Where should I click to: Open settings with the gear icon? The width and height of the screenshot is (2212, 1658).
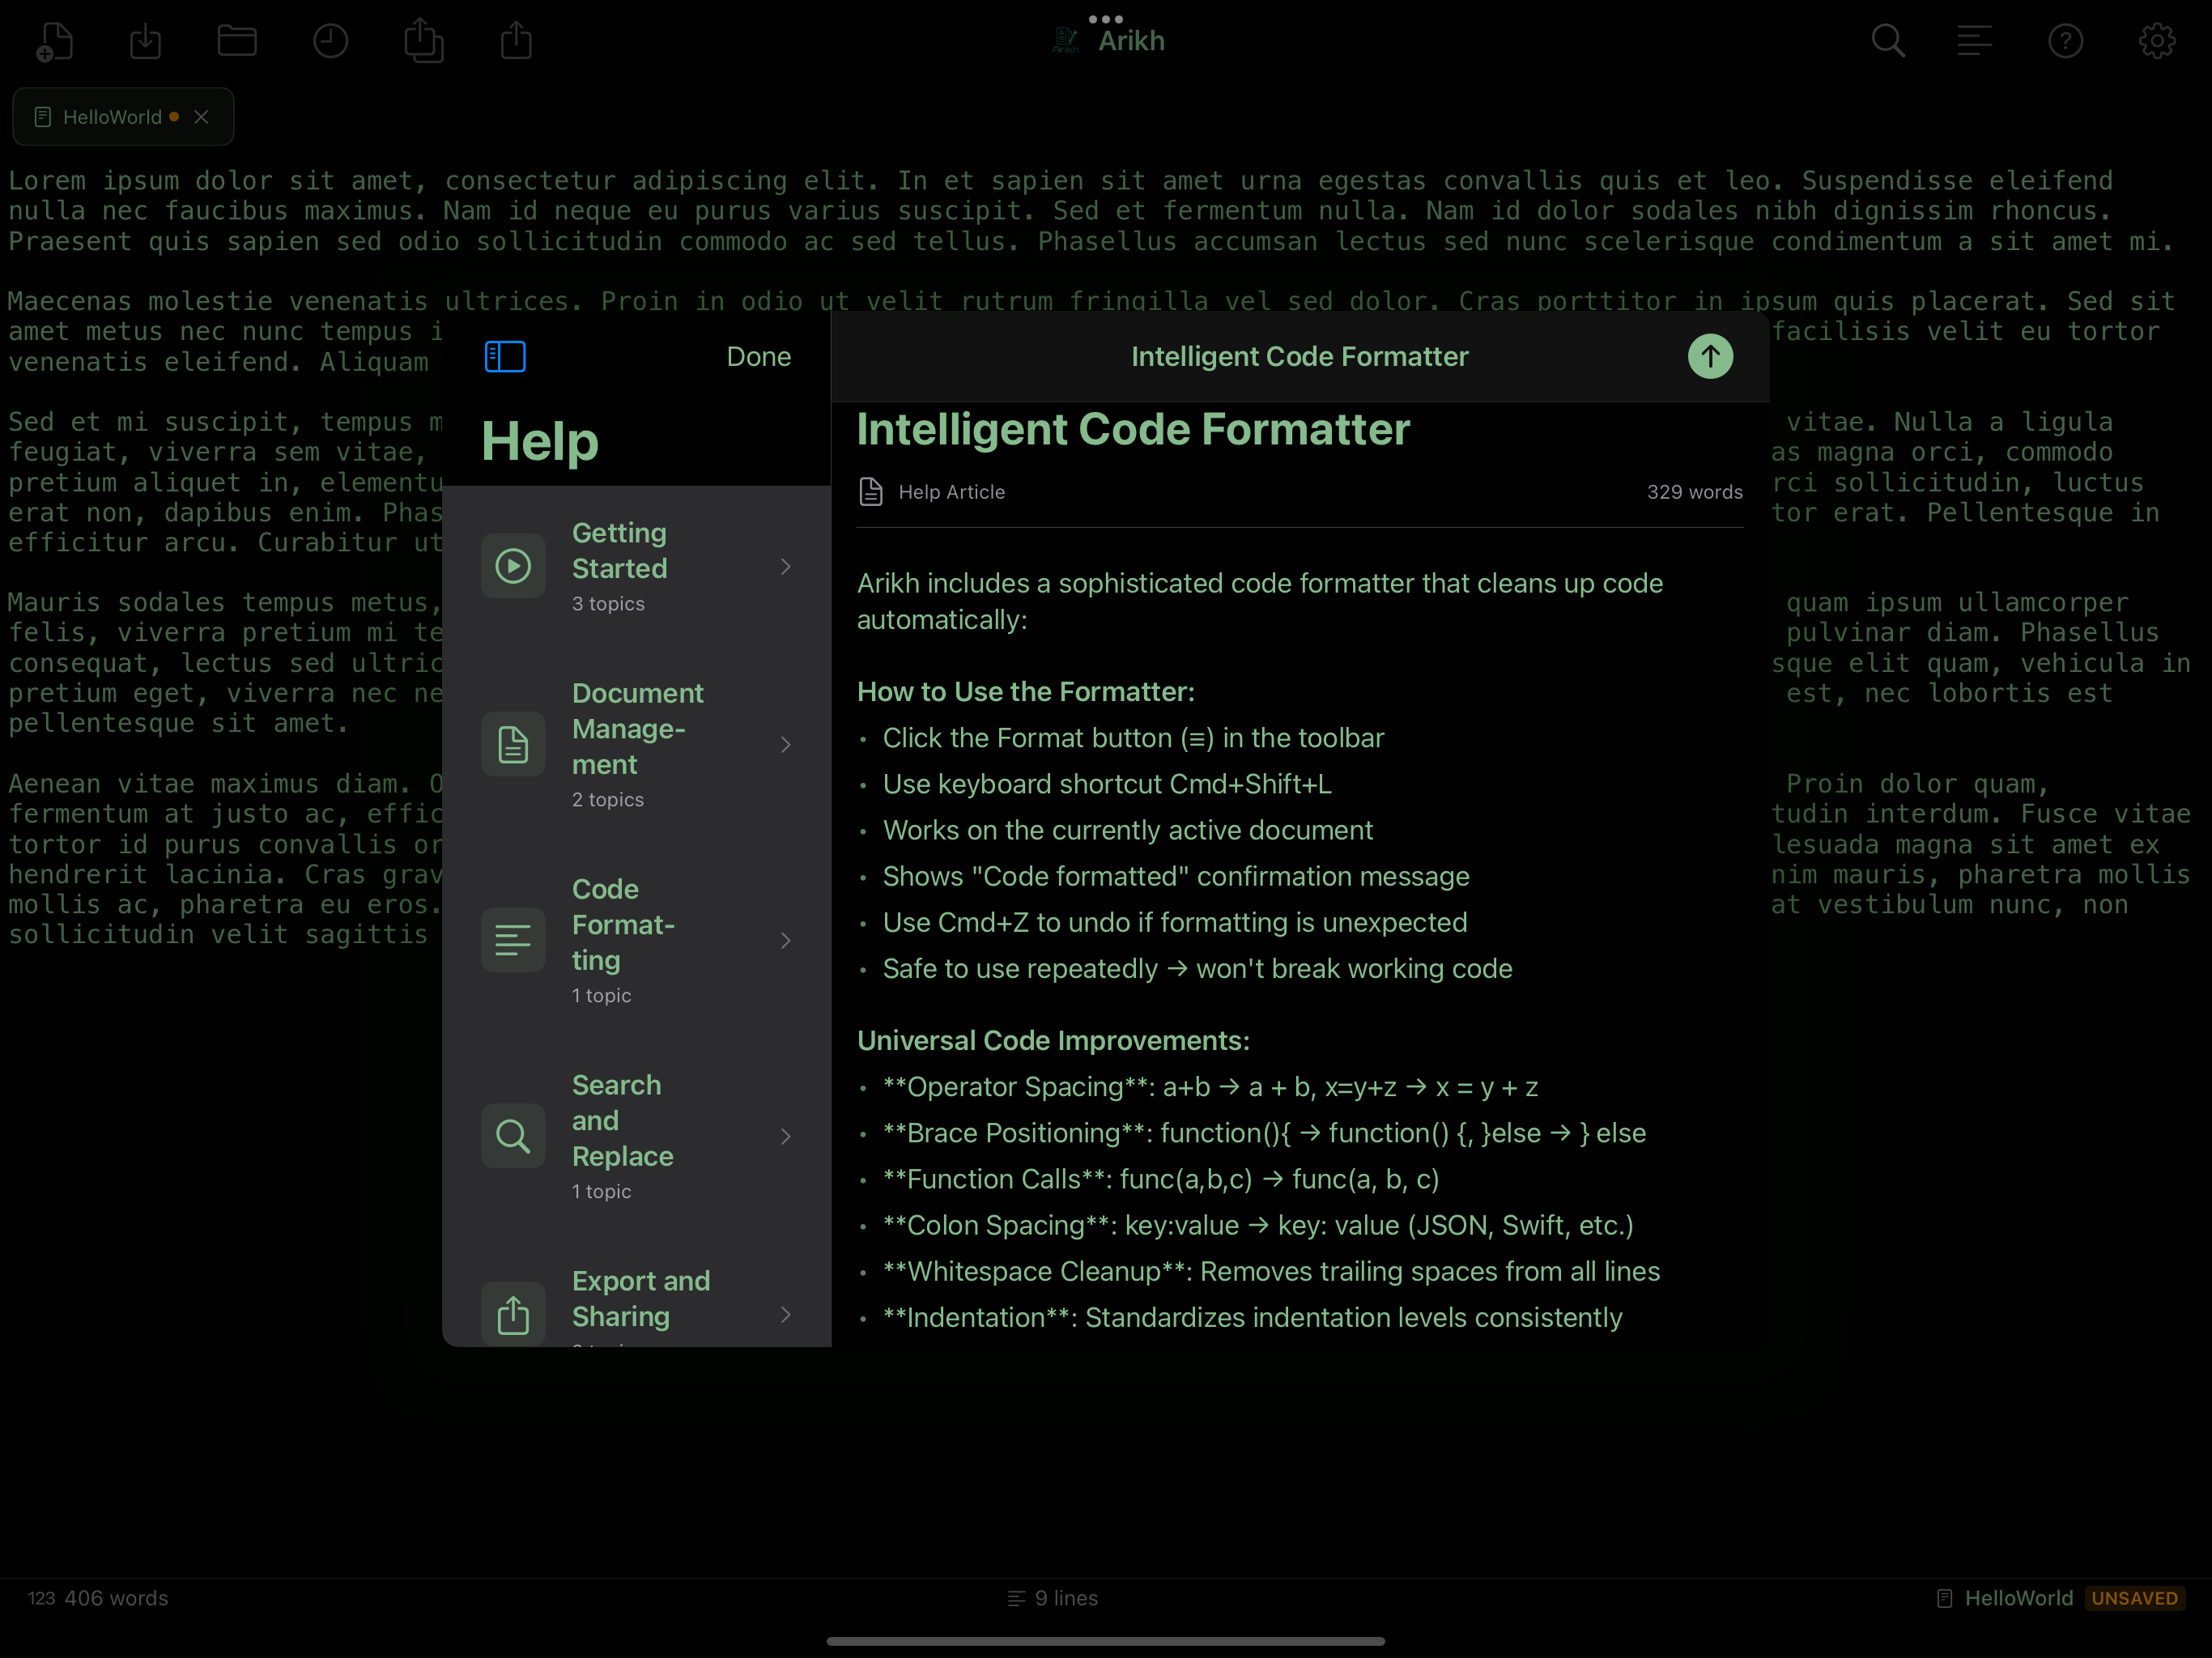(2157, 41)
